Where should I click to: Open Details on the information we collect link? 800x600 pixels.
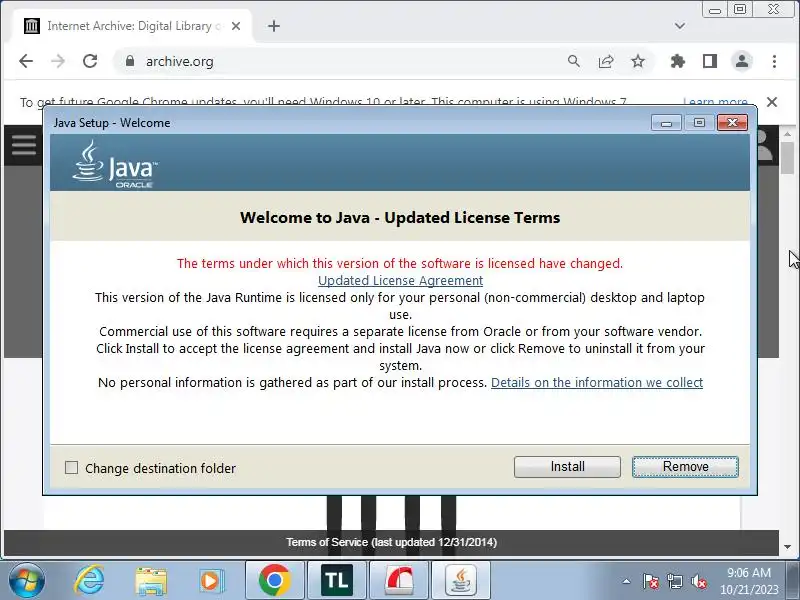coord(597,383)
